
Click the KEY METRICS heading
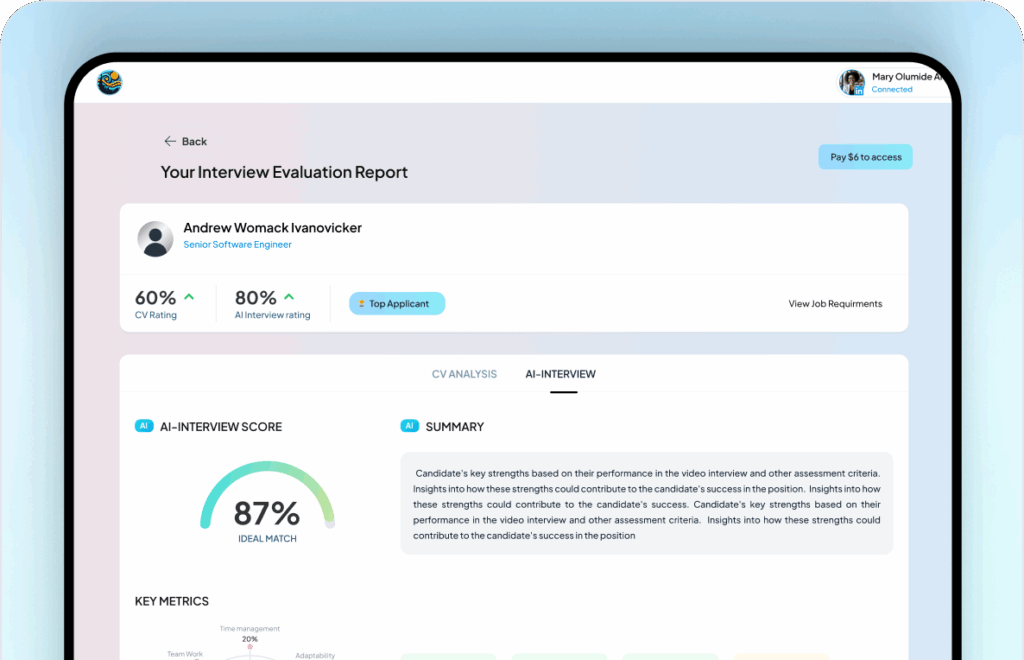pos(172,601)
